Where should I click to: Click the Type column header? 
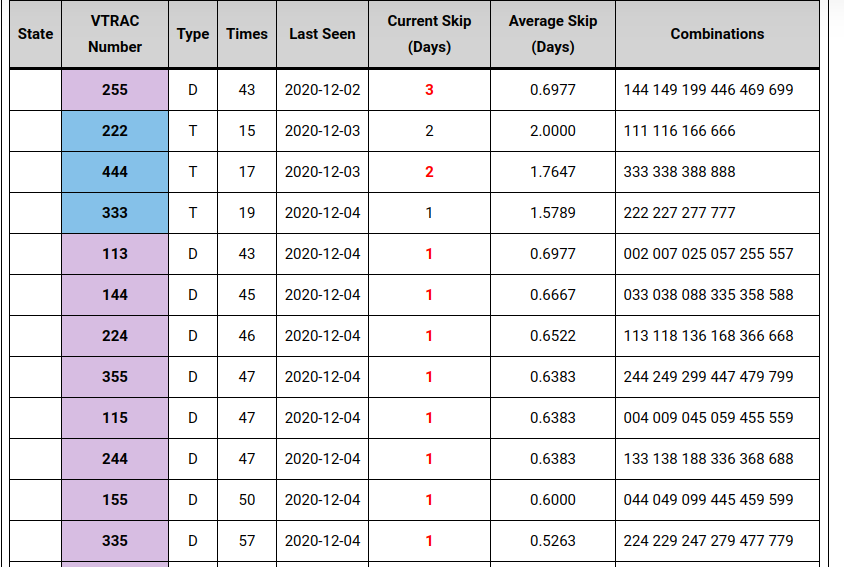coord(193,34)
